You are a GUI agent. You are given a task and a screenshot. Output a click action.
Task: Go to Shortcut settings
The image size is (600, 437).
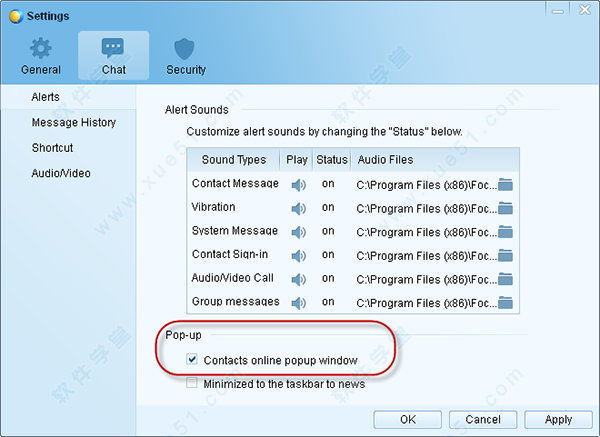52,148
